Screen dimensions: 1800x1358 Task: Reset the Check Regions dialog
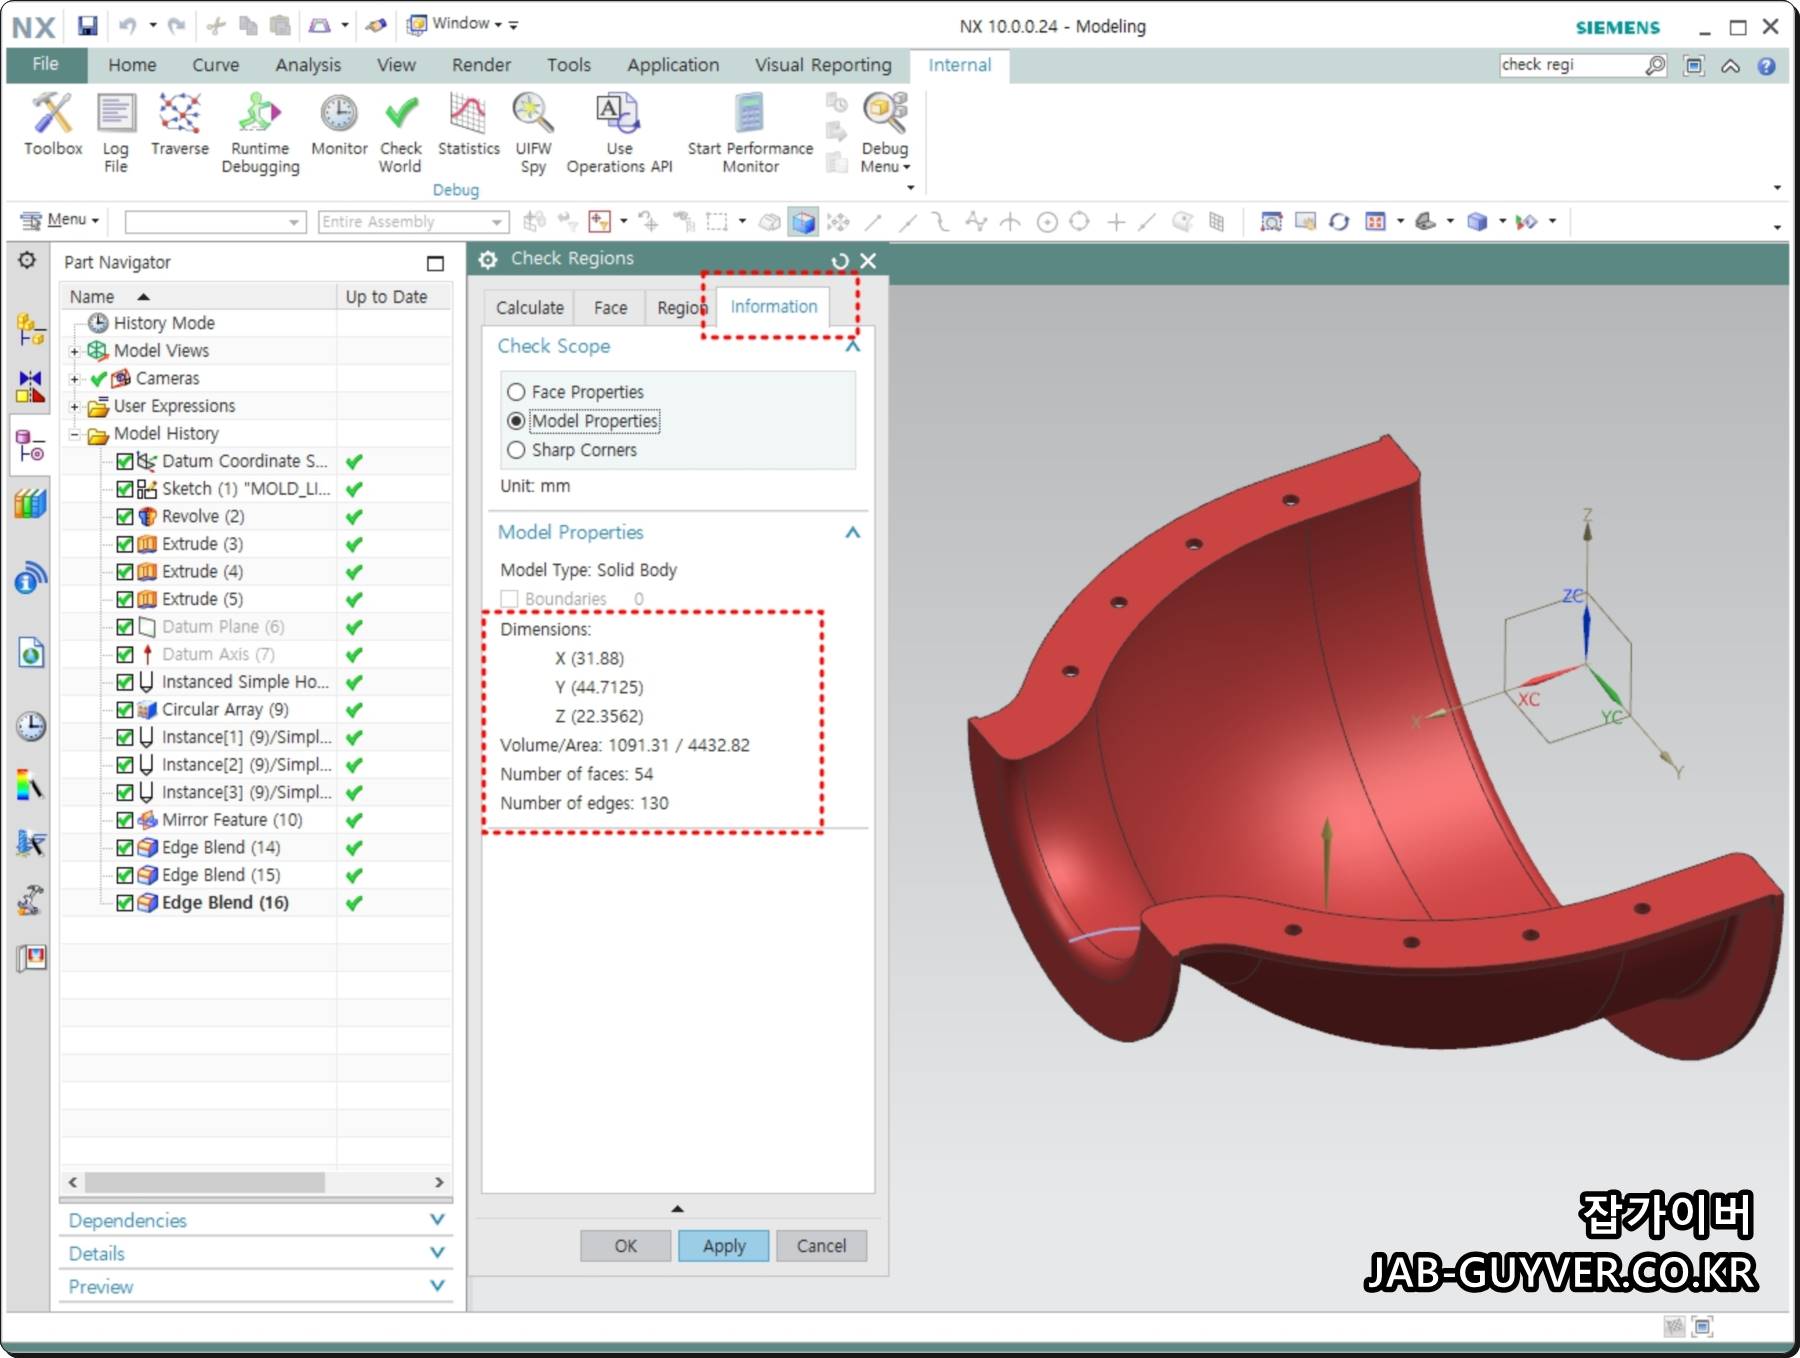click(840, 260)
